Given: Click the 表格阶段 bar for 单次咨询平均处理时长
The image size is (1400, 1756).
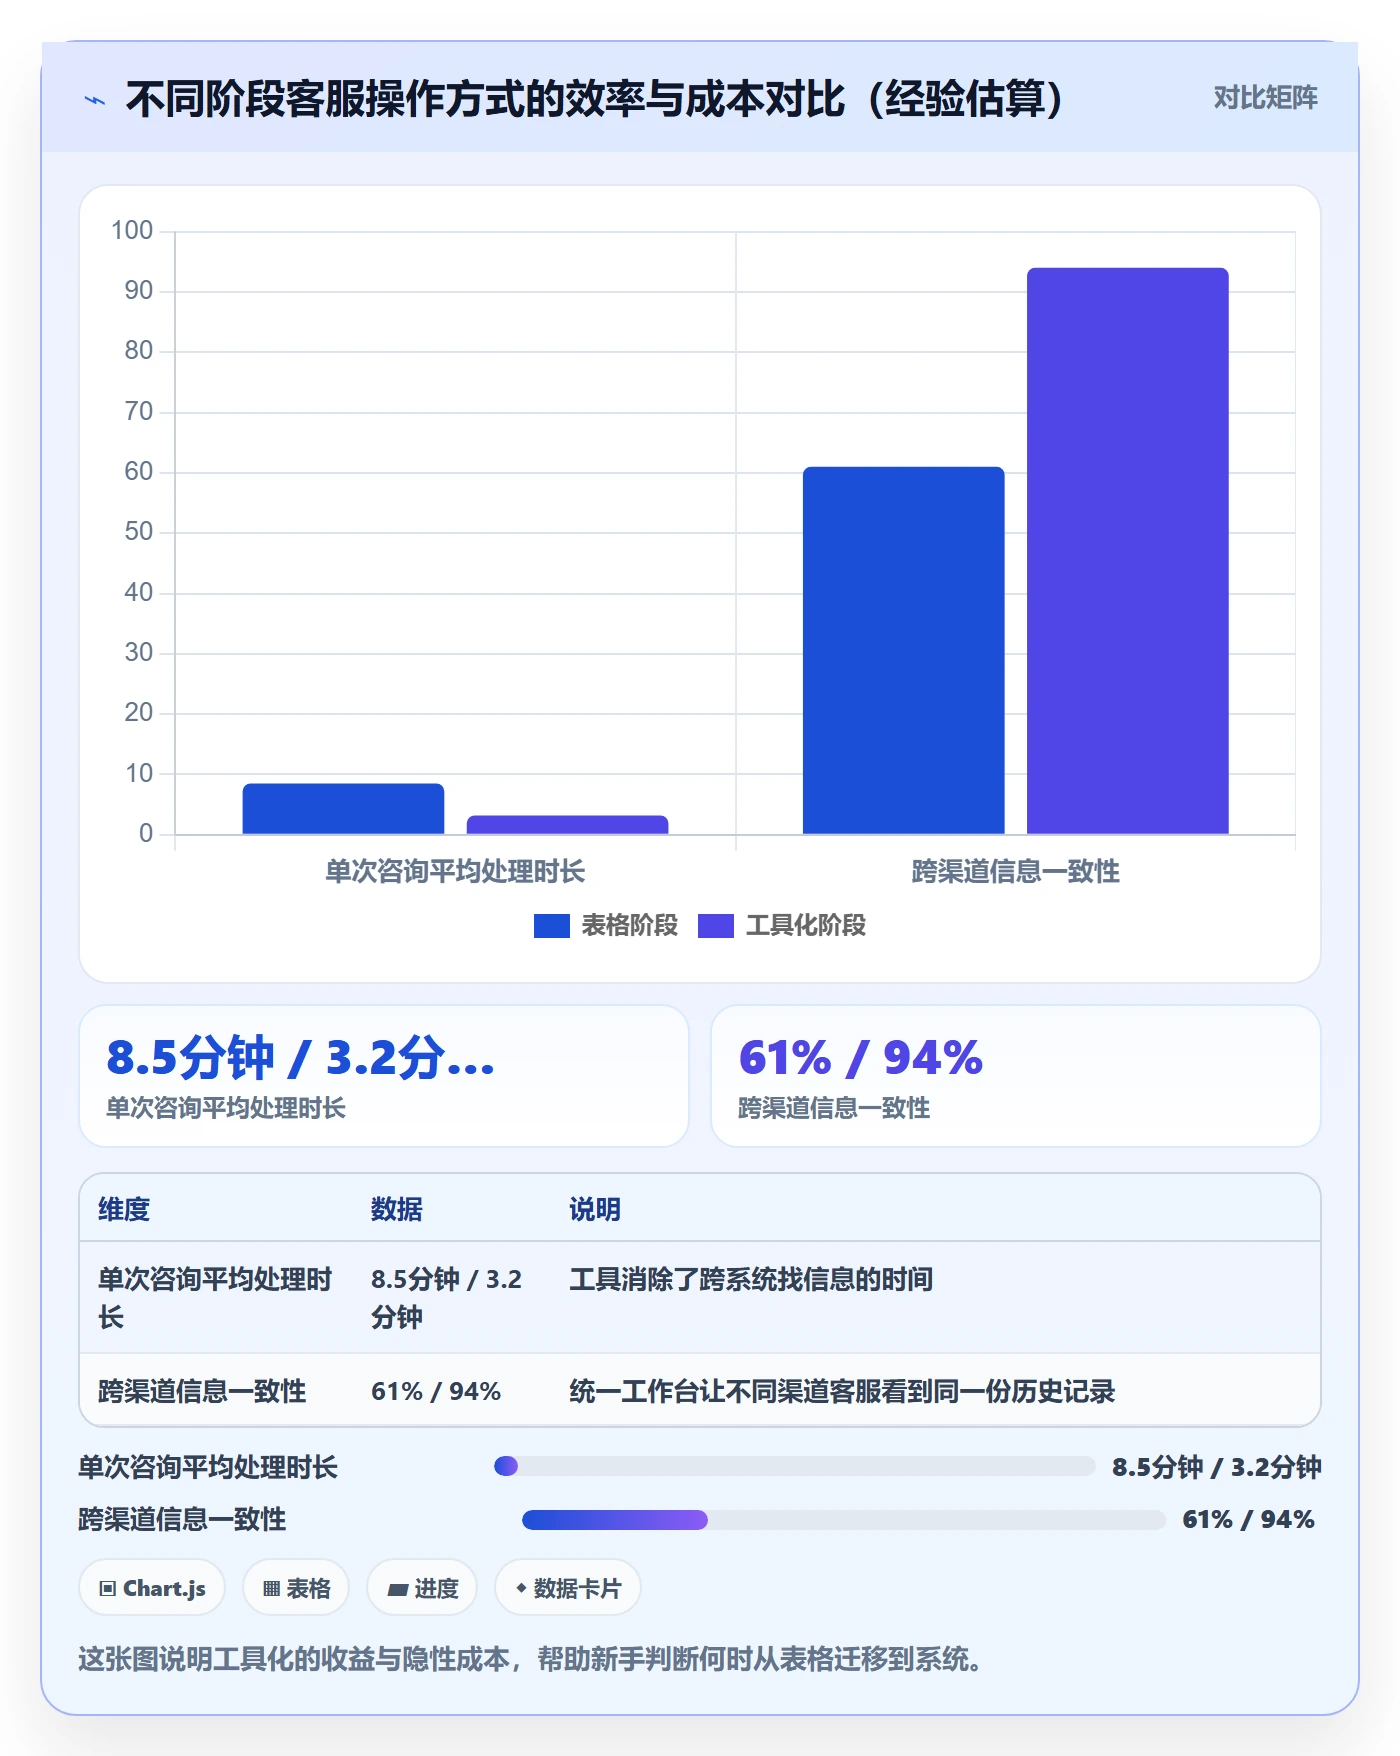Looking at the screenshot, I should coord(343,808).
